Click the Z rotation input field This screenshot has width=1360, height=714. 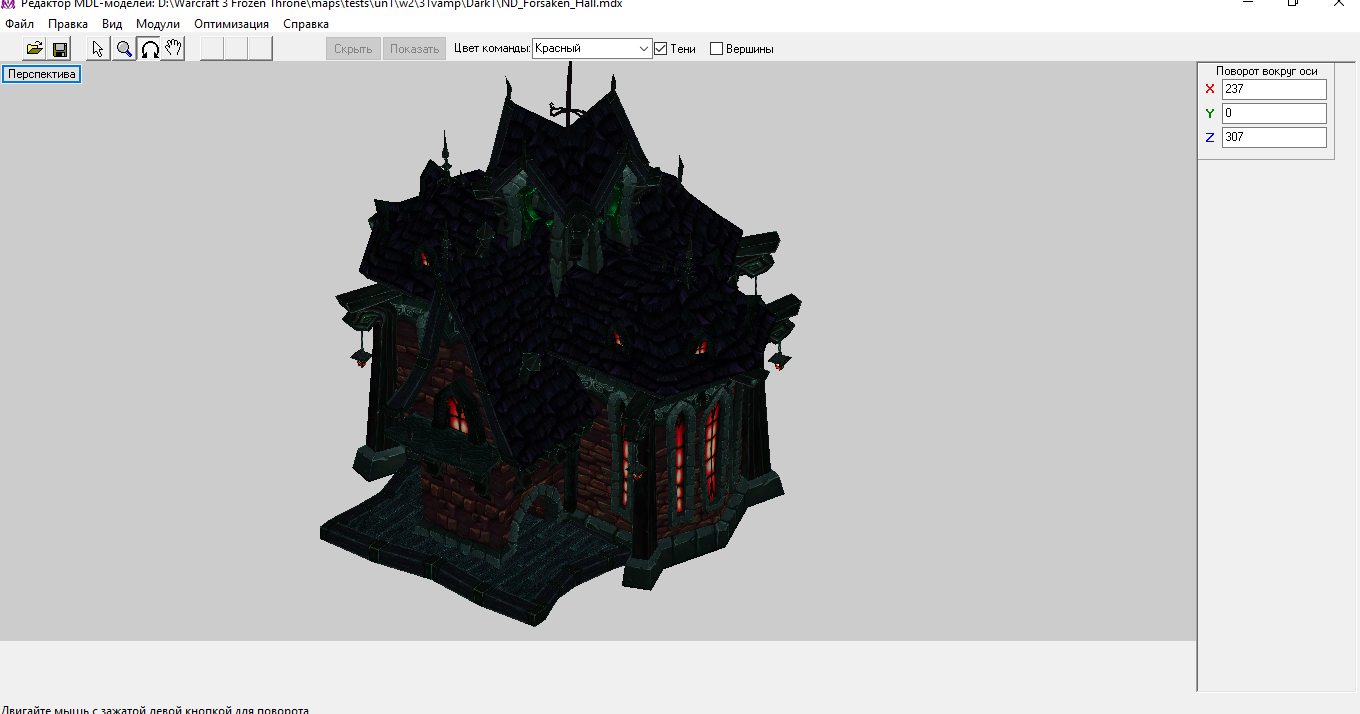click(x=1274, y=137)
